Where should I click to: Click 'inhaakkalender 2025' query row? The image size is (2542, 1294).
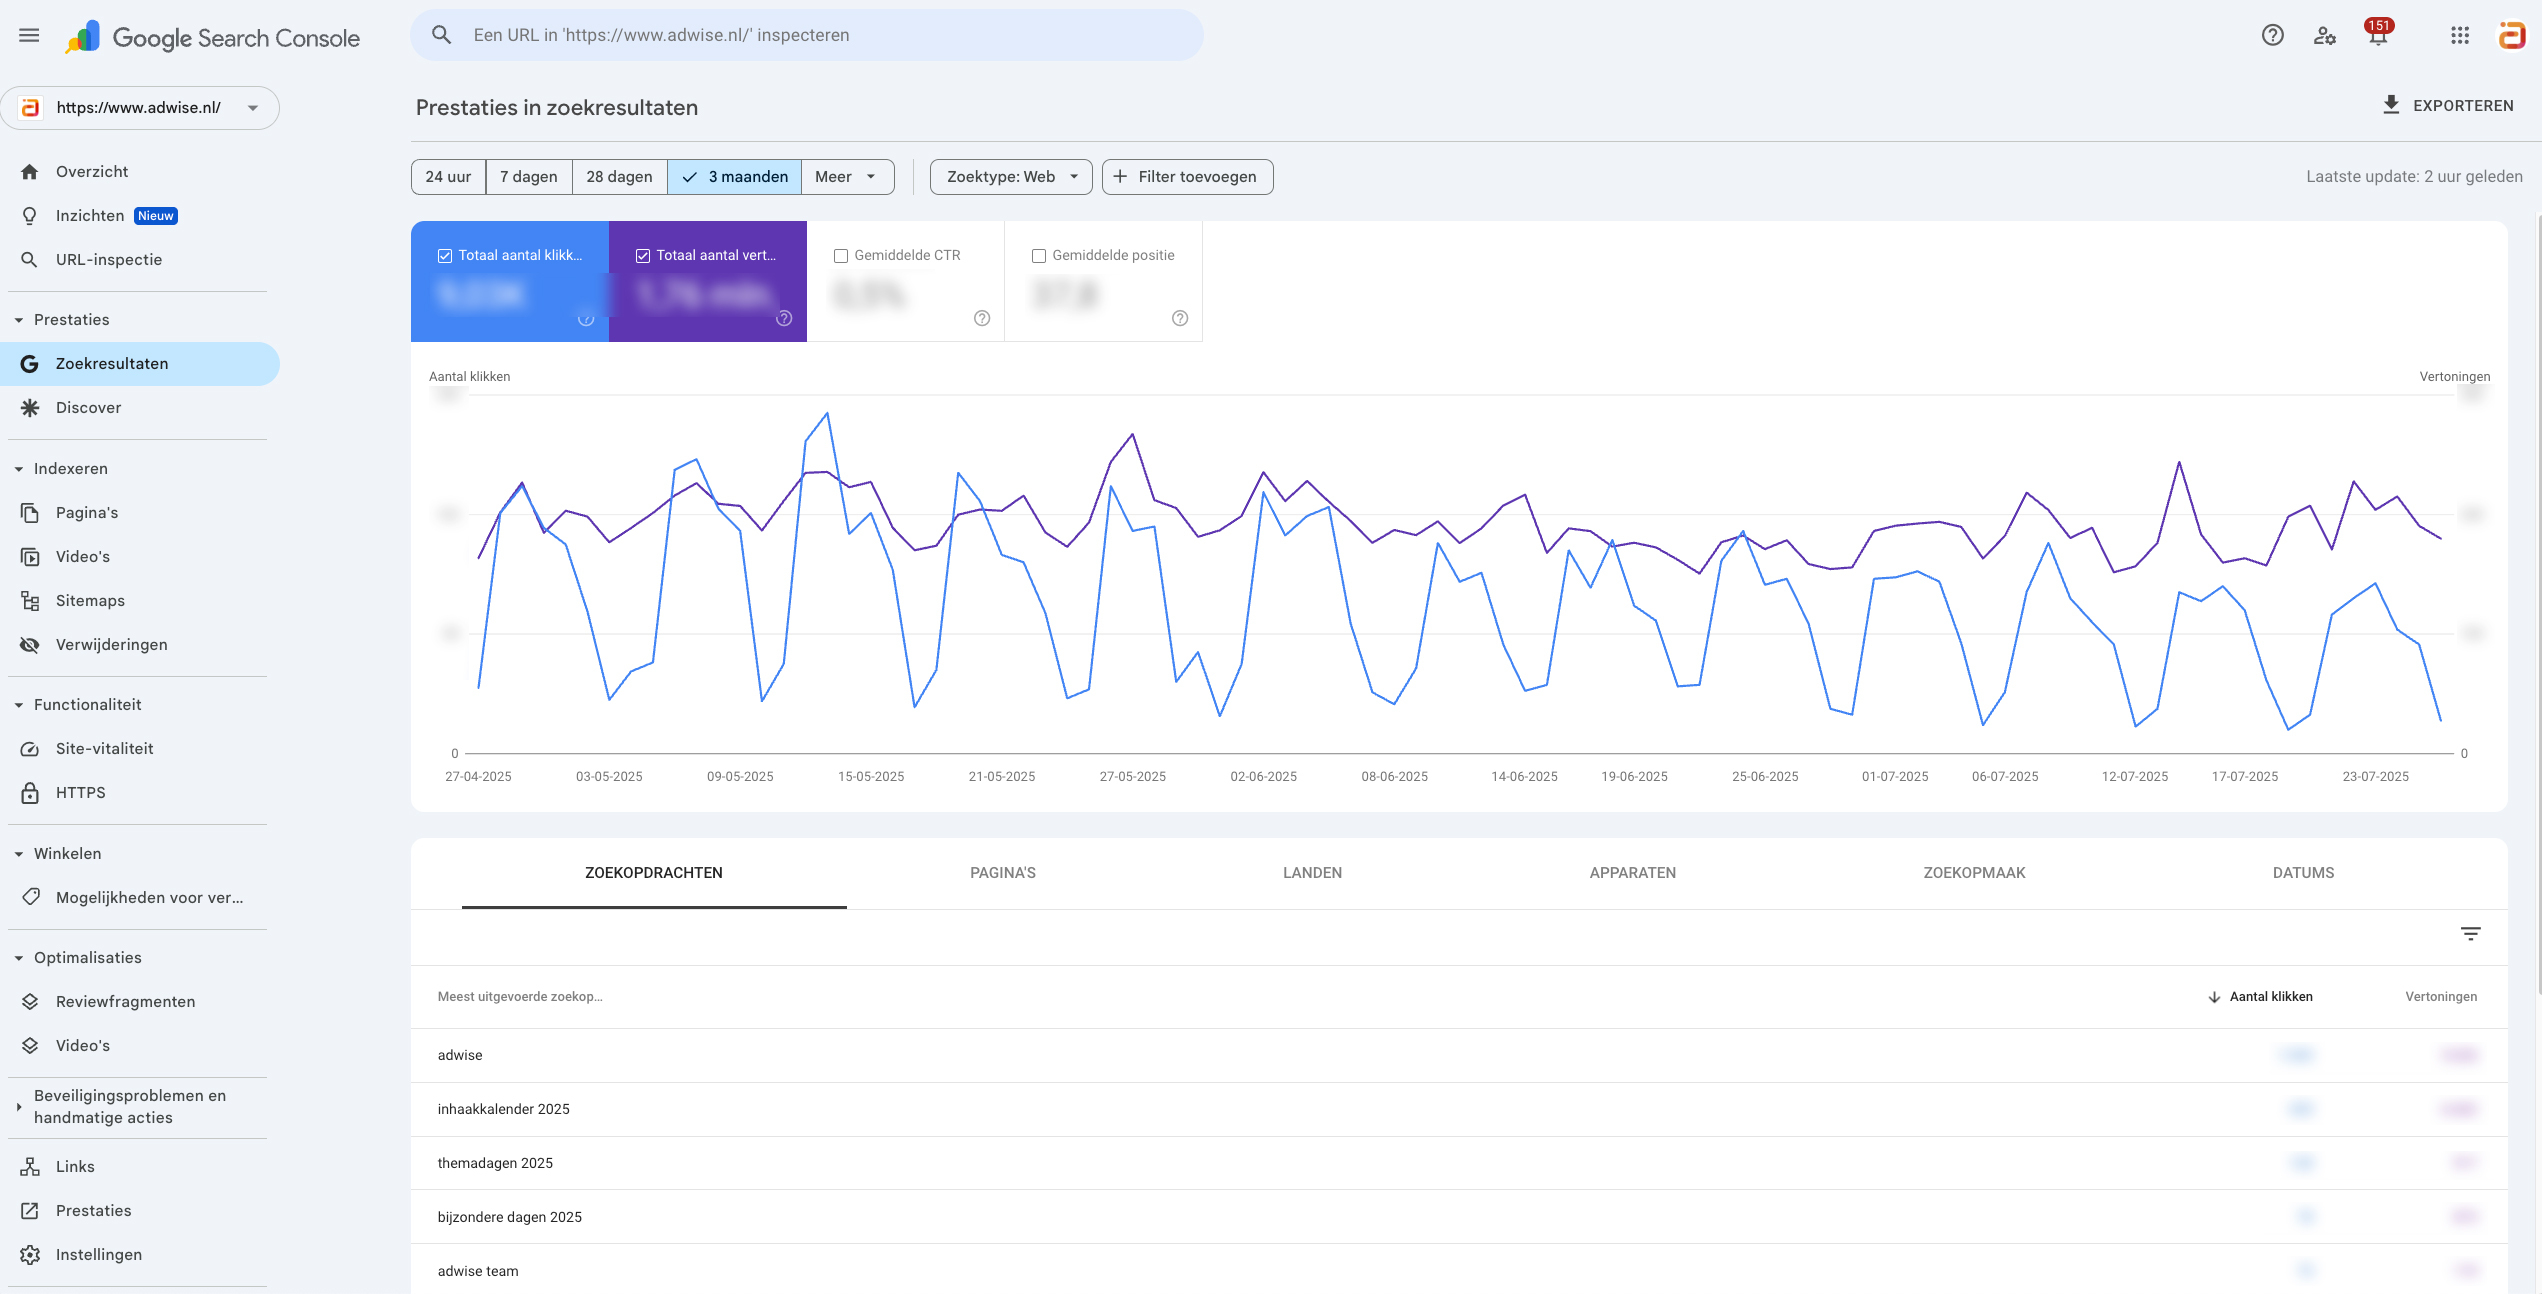click(x=1459, y=1109)
